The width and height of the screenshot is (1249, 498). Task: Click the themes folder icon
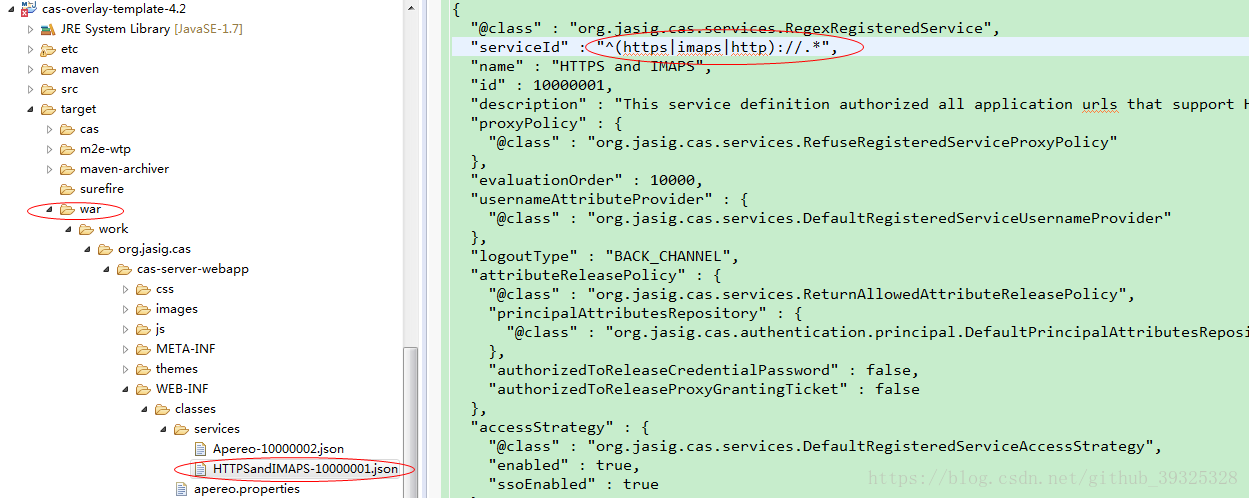point(144,369)
